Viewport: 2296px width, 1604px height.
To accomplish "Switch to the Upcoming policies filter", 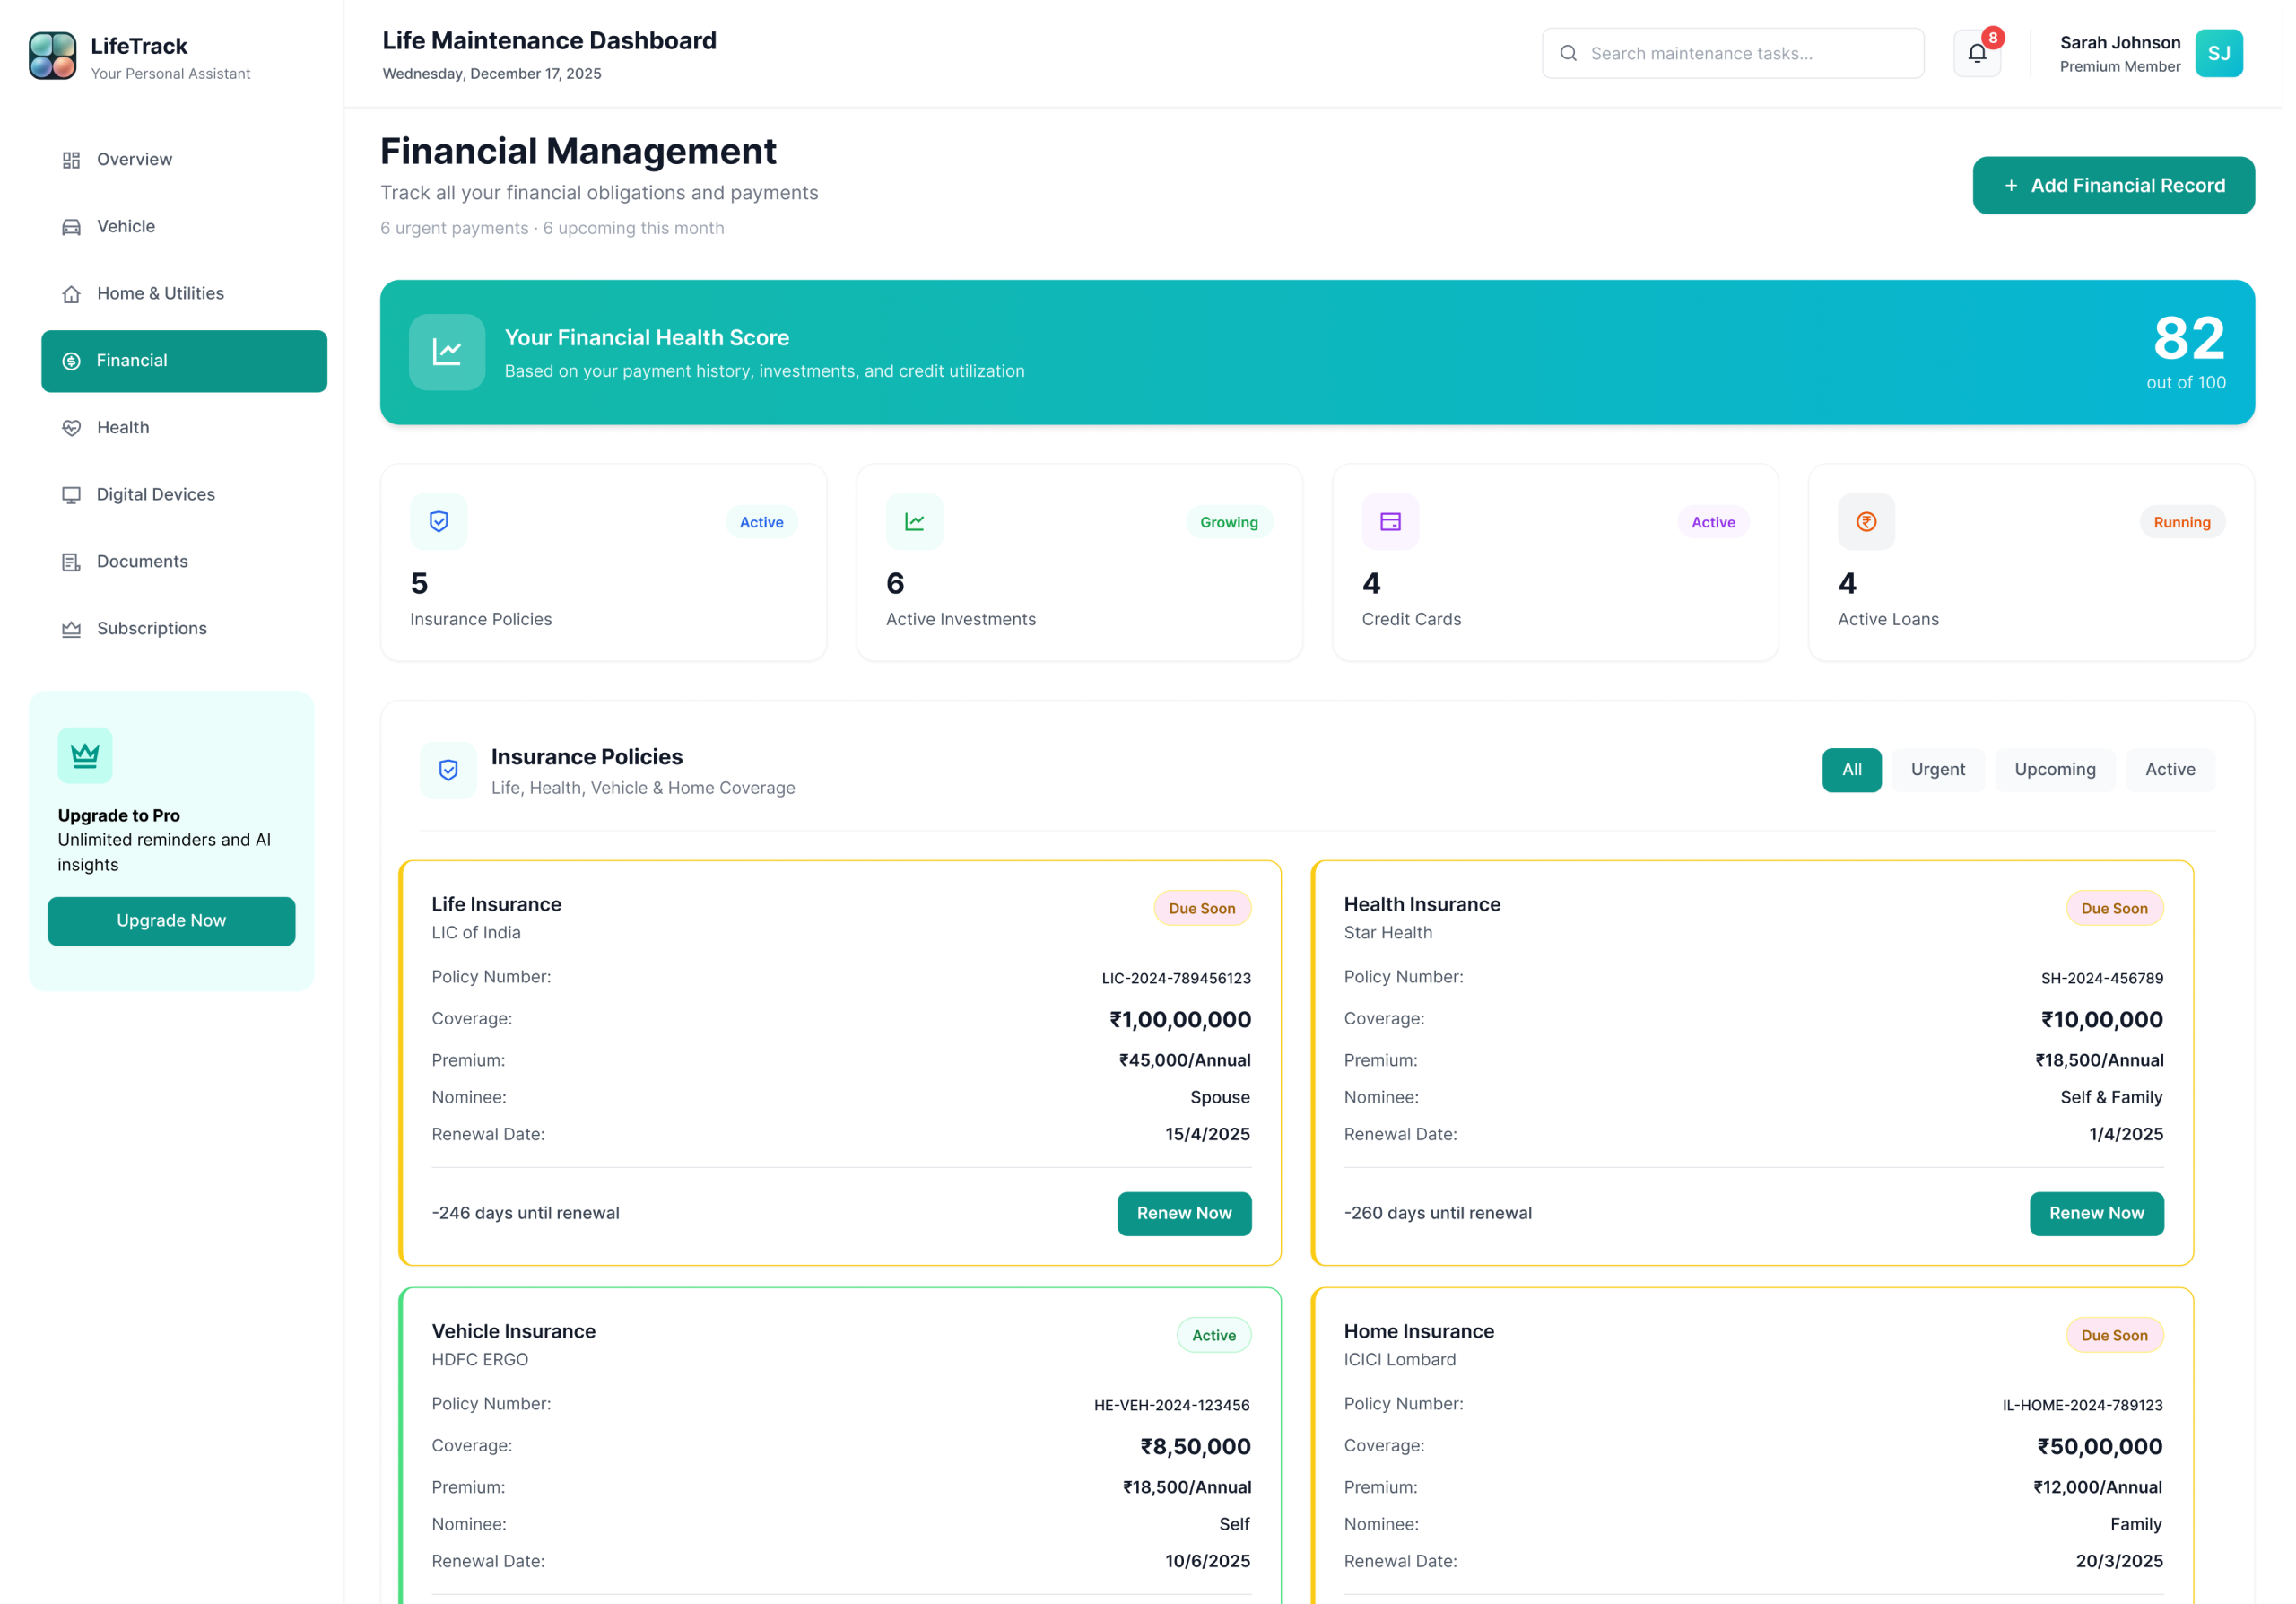I will [2055, 770].
